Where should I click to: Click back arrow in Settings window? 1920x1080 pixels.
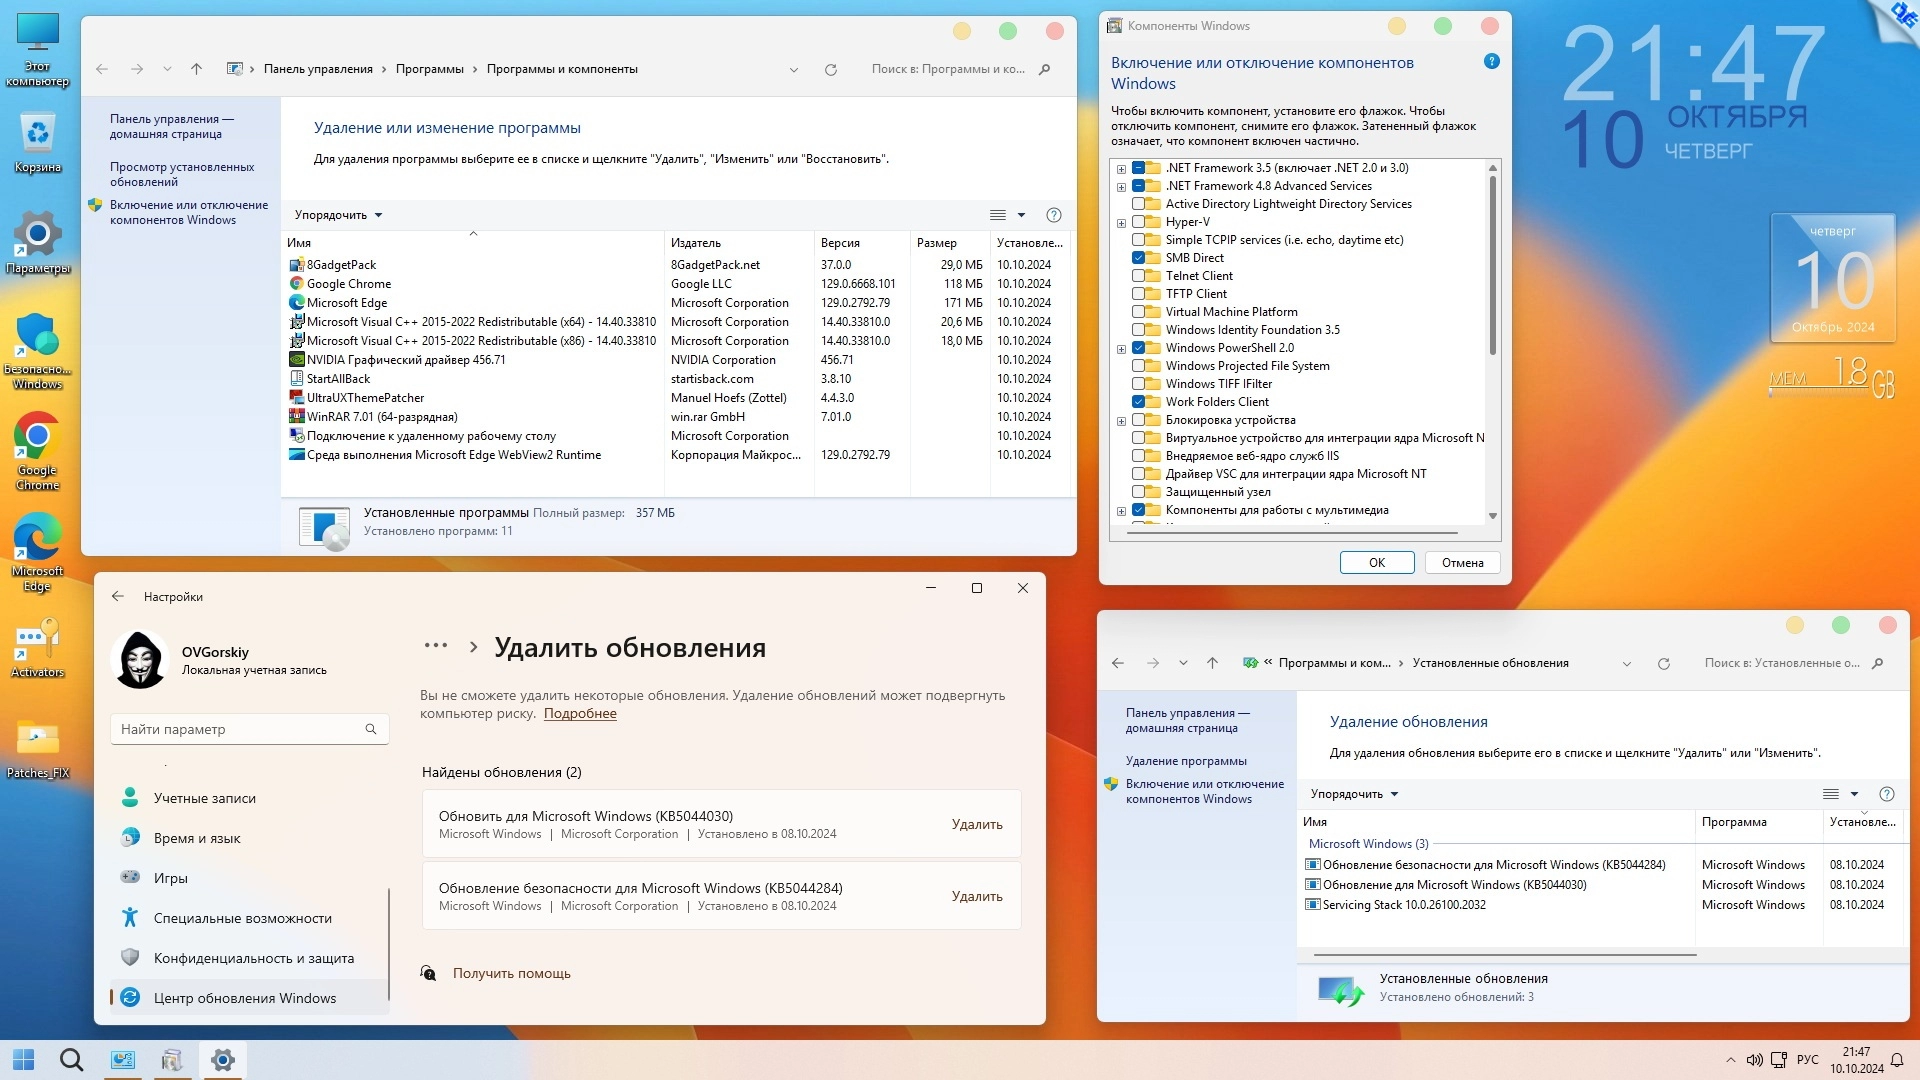click(x=118, y=597)
